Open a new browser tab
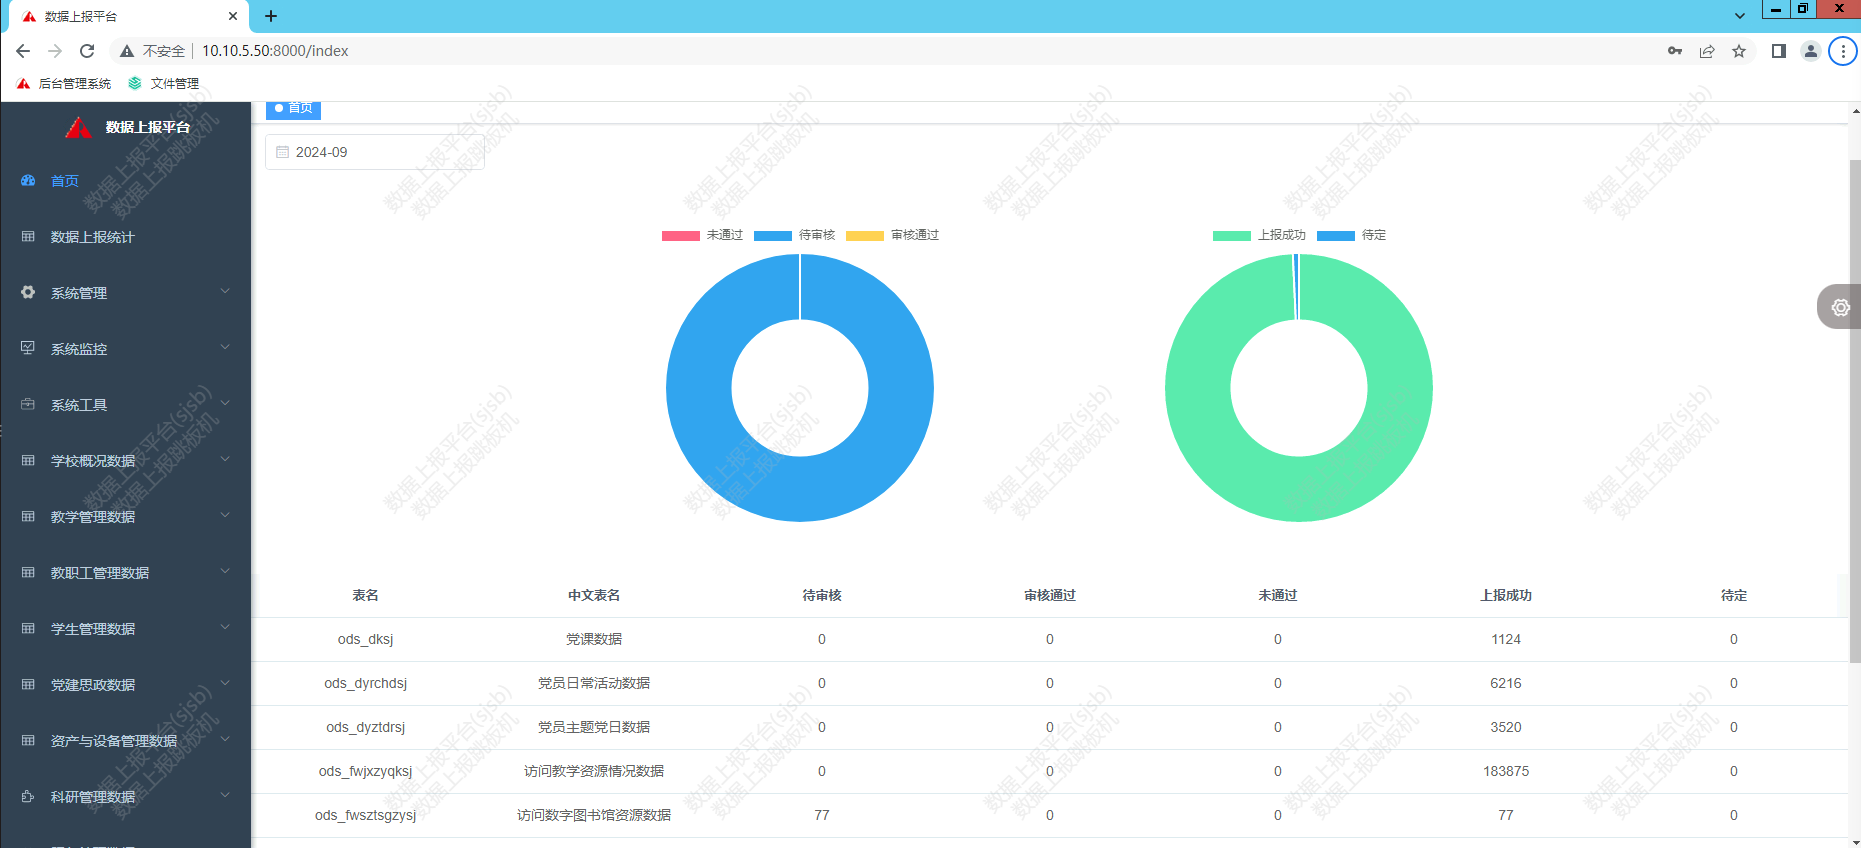1861x848 pixels. pyautogui.click(x=271, y=16)
